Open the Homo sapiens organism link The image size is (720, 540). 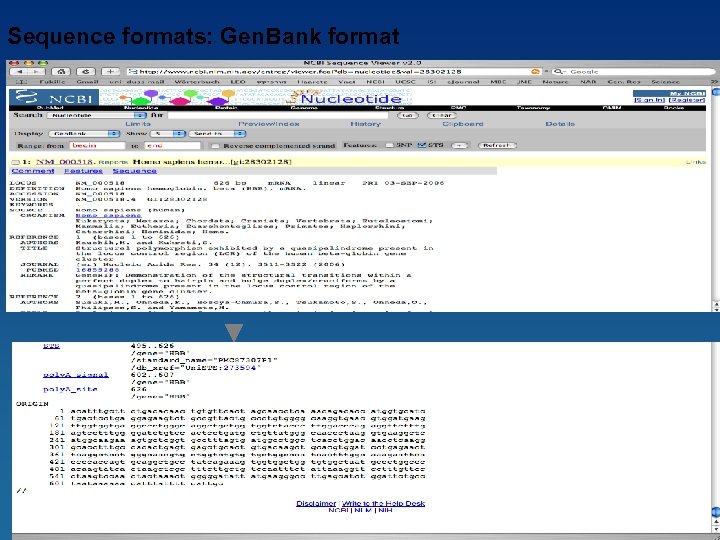pos(108,215)
